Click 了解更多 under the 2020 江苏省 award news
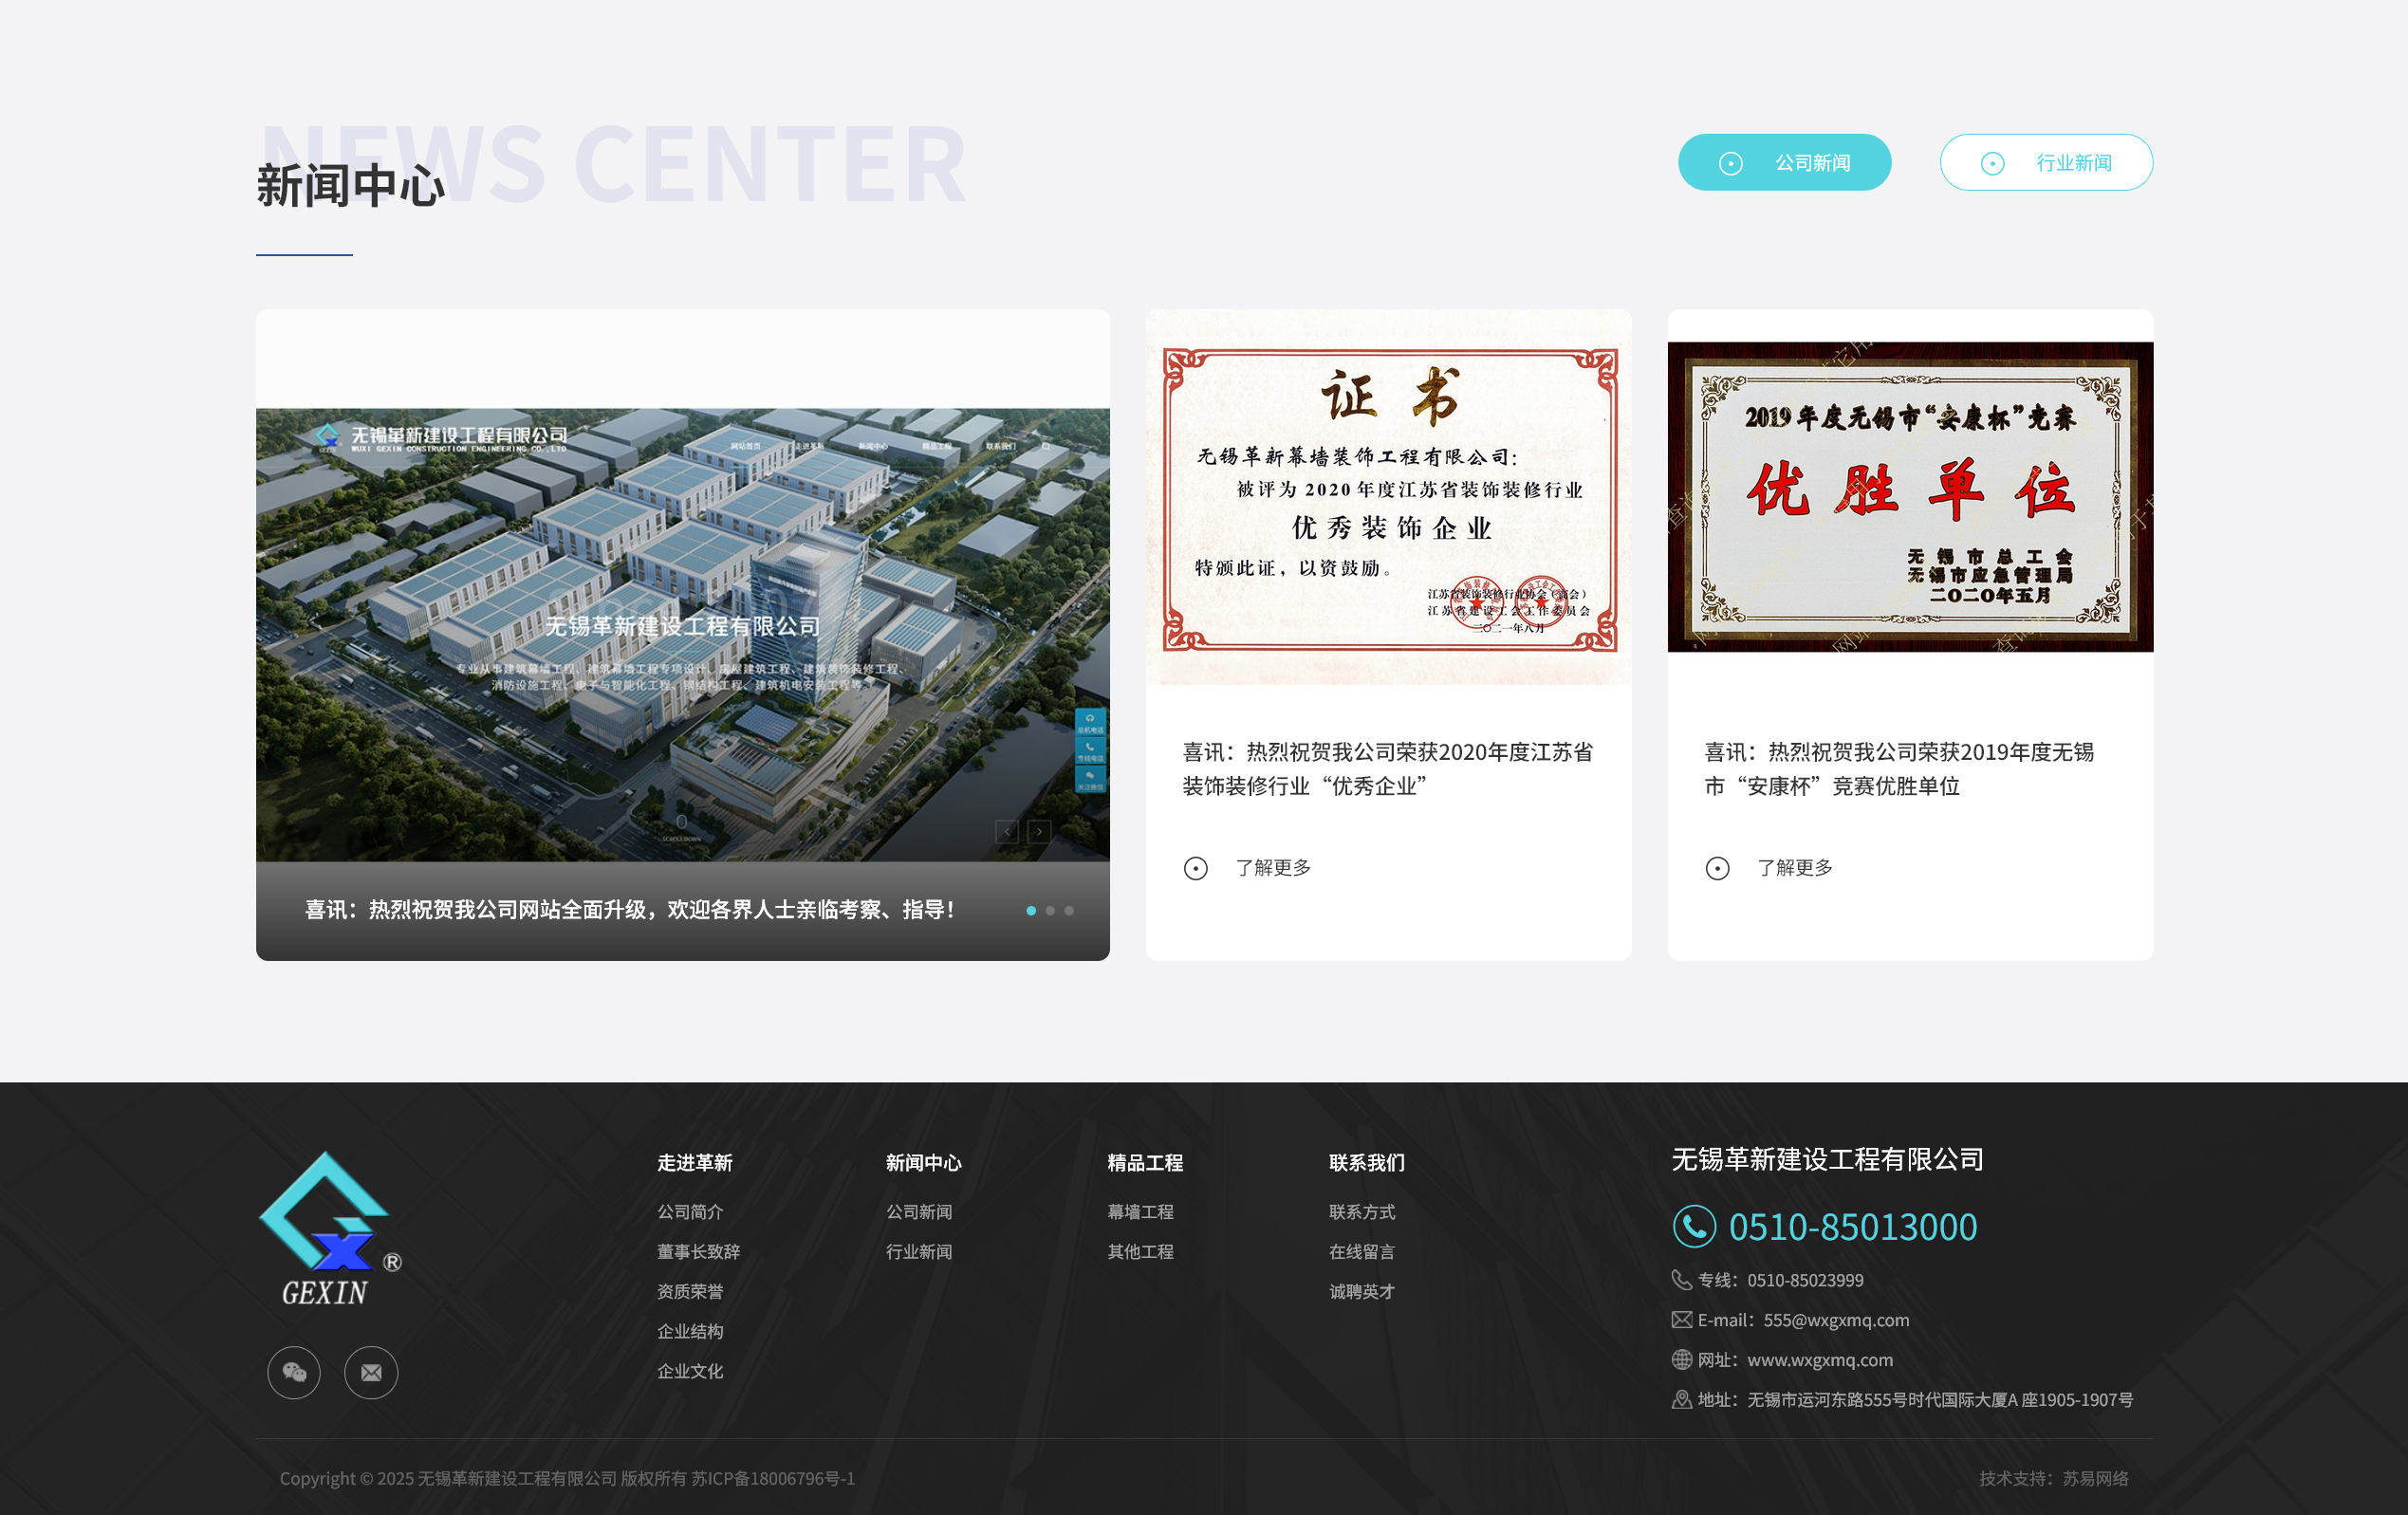Viewport: 2408px width, 1515px height. (x=1272, y=868)
